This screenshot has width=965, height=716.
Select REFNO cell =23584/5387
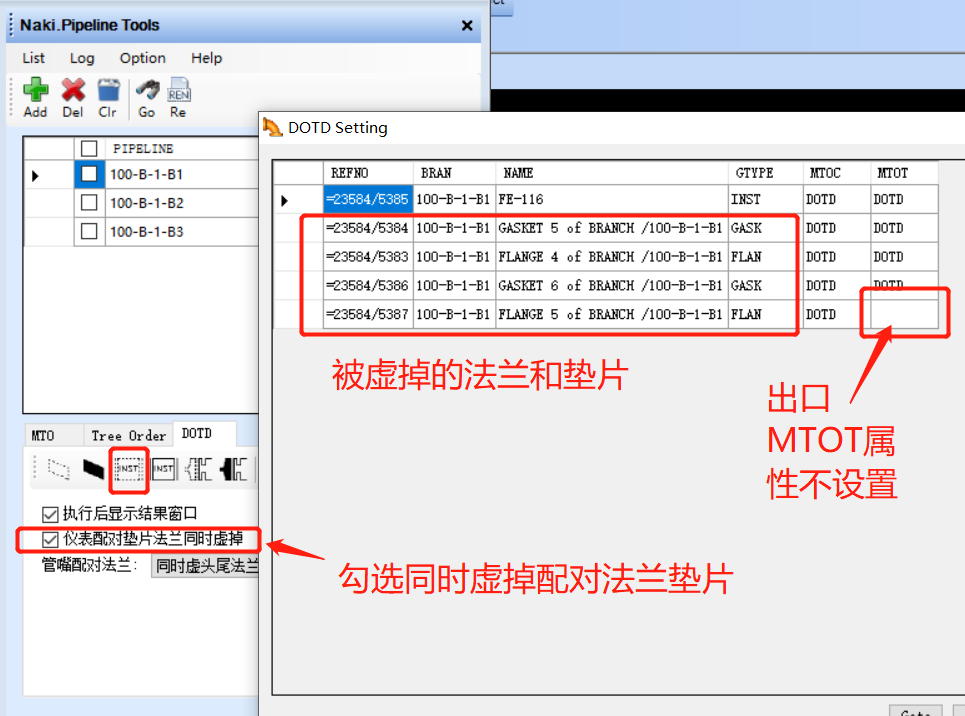coord(368,314)
